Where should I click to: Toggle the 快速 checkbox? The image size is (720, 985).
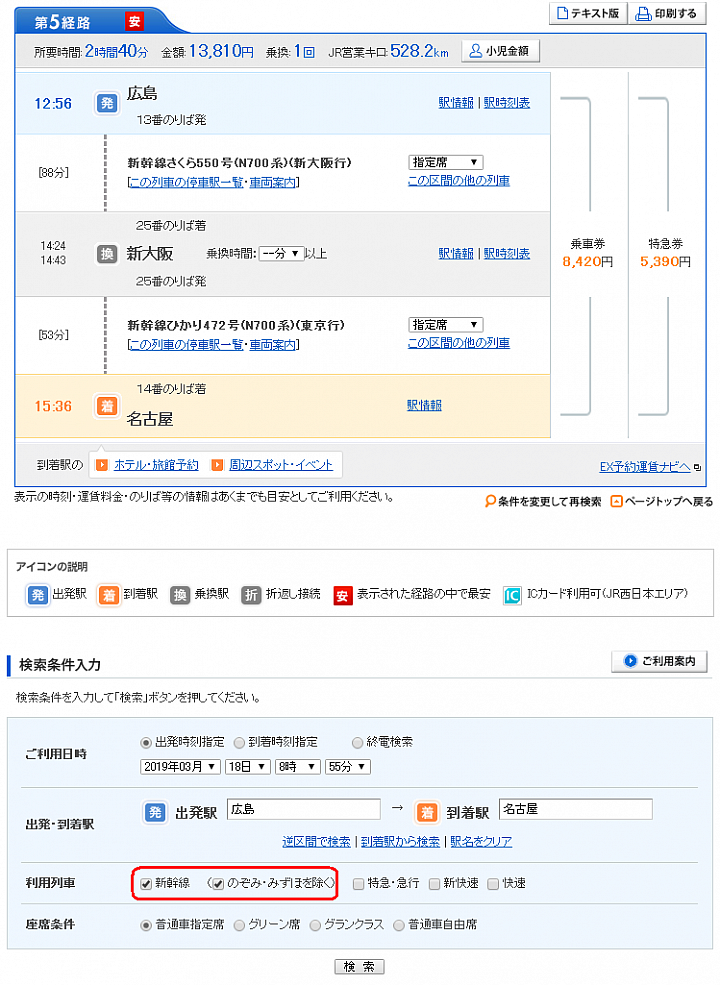click(493, 884)
